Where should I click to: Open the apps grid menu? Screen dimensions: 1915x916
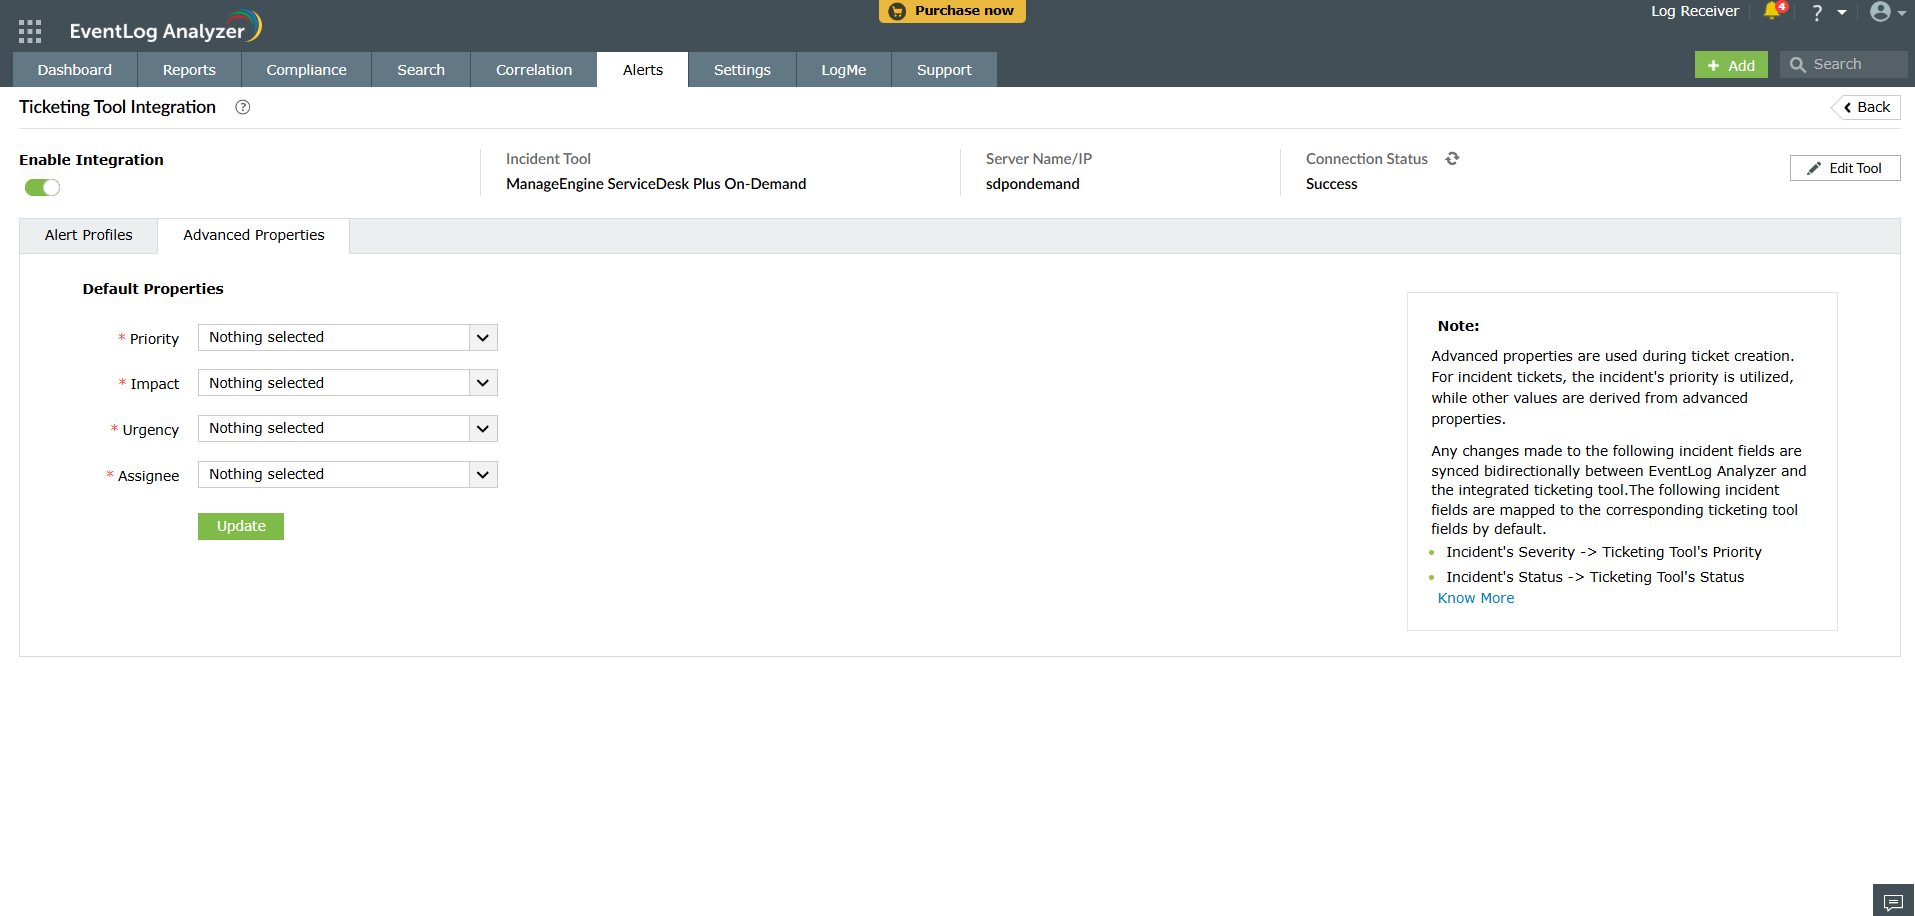coord(29,29)
